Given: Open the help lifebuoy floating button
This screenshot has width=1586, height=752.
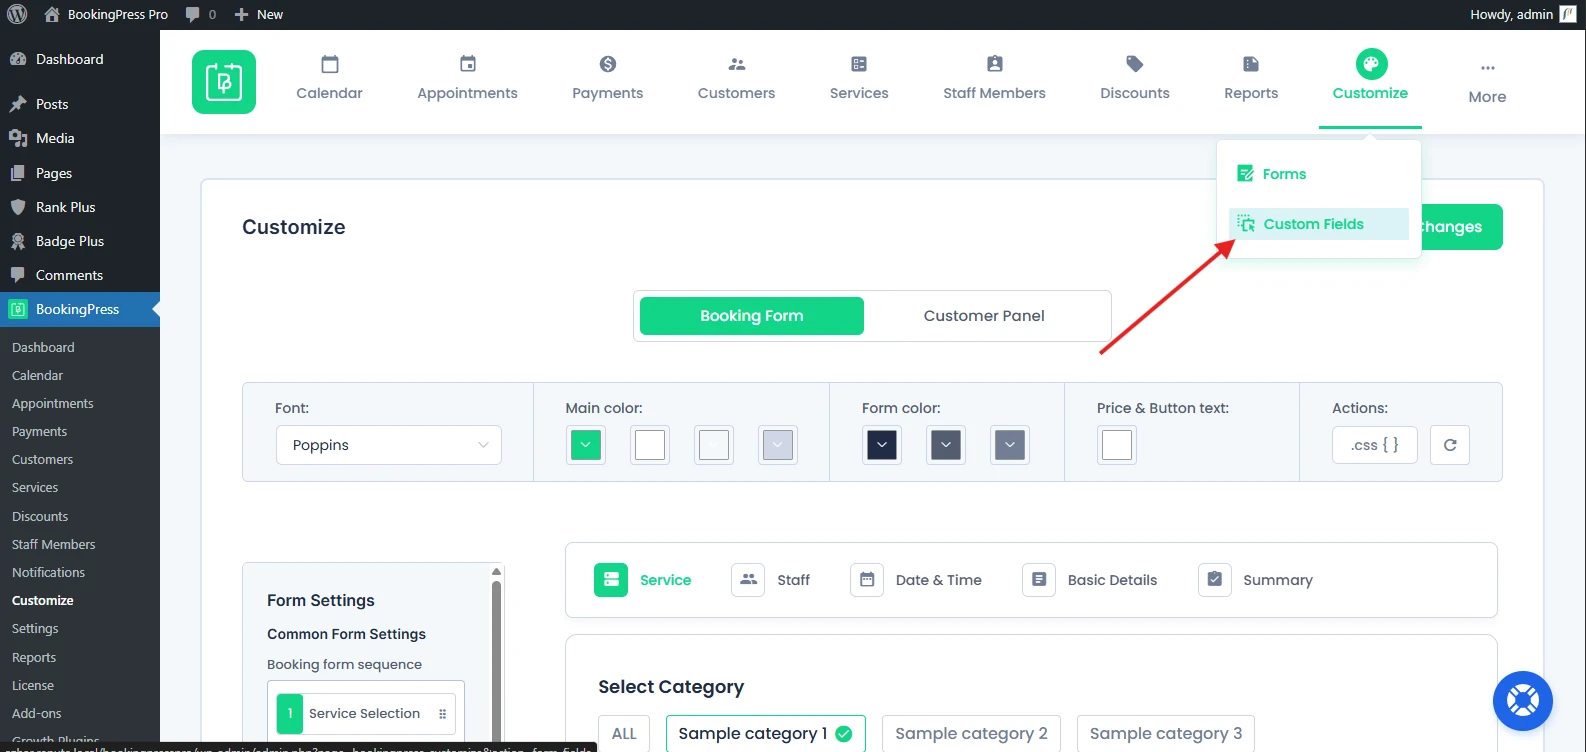Looking at the screenshot, I should (1523, 701).
